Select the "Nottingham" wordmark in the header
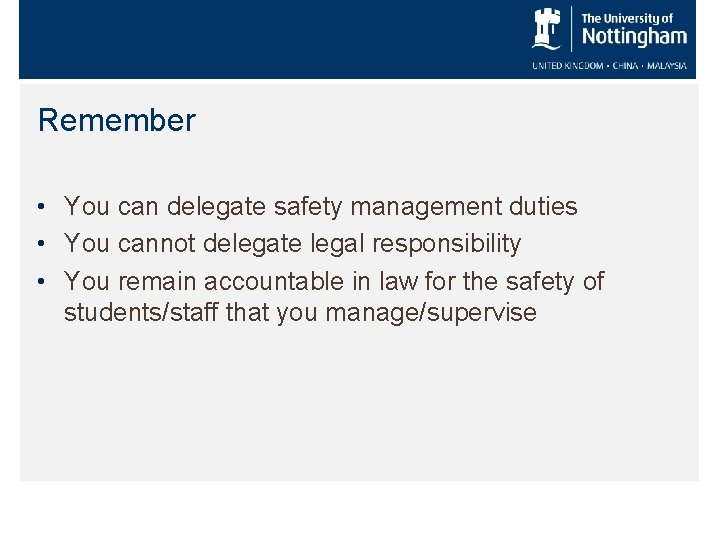Image resolution: width=720 pixels, height=540 pixels. (634, 37)
